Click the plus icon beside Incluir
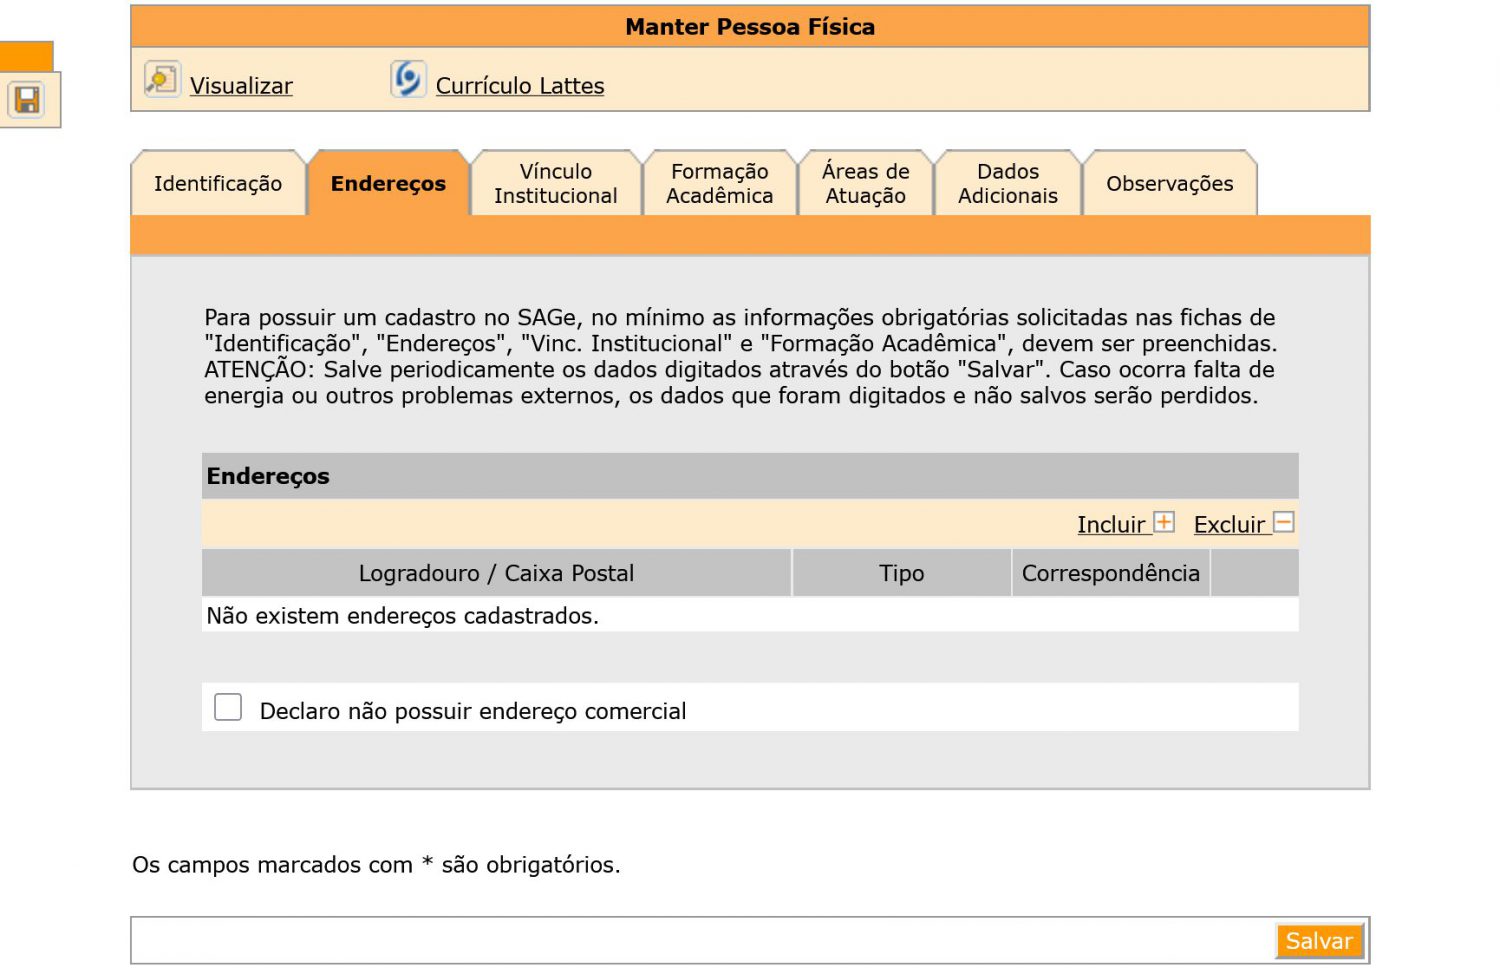Screen dimensions: 1500x968 coord(1164,522)
